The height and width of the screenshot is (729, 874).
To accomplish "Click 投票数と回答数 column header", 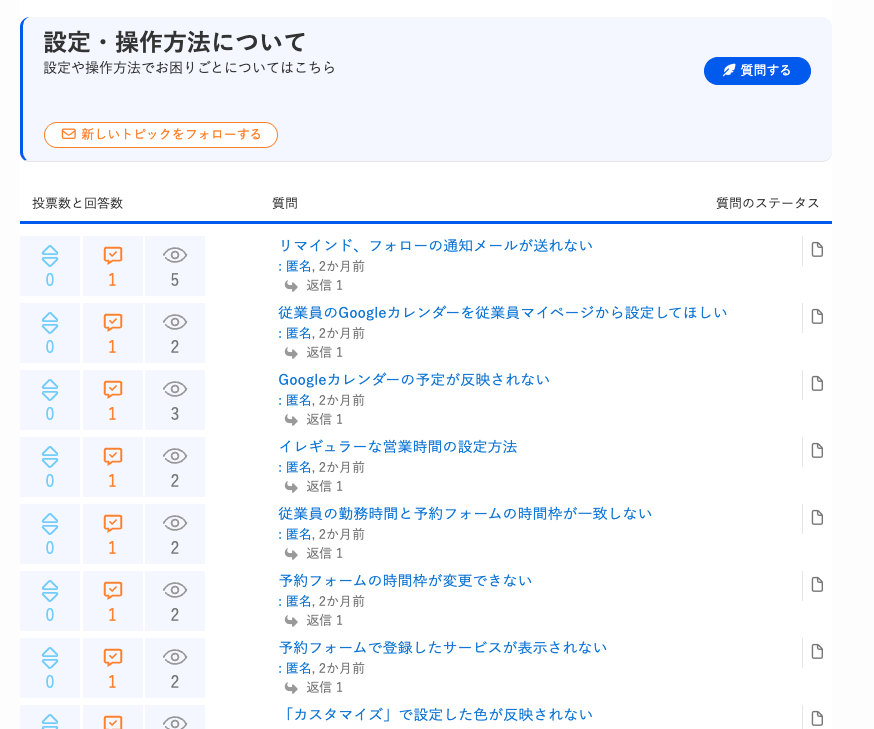I will (77, 203).
